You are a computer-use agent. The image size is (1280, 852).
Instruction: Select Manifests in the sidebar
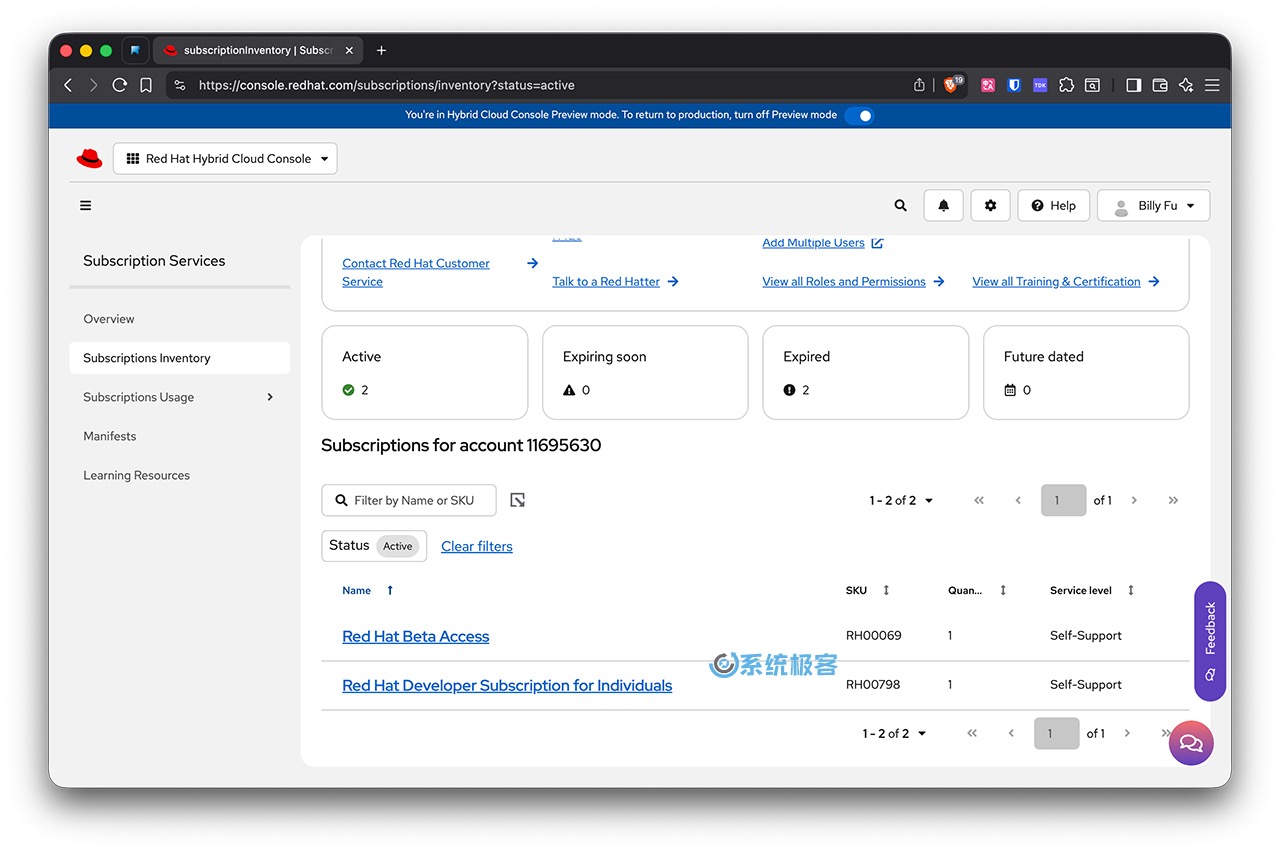click(x=110, y=436)
